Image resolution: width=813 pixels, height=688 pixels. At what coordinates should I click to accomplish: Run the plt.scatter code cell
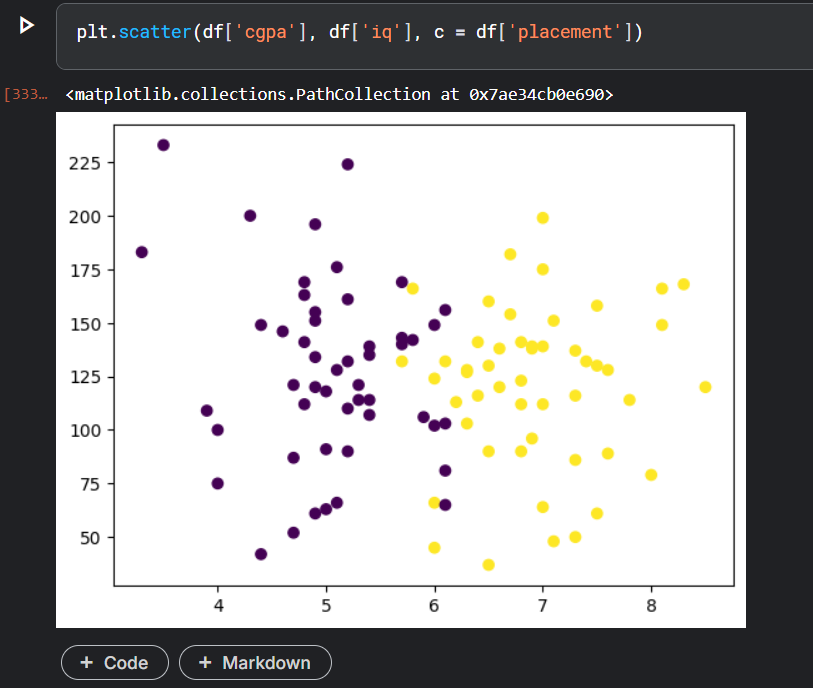[x=26, y=25]
